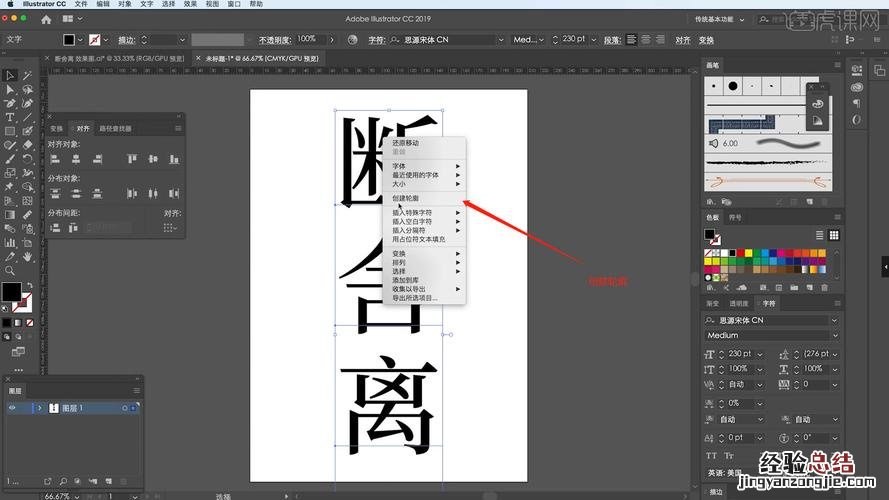Viewport: 889px width, 500px height.
Task: Select the Selection arrow tool
Action: [x=10, y=75]
